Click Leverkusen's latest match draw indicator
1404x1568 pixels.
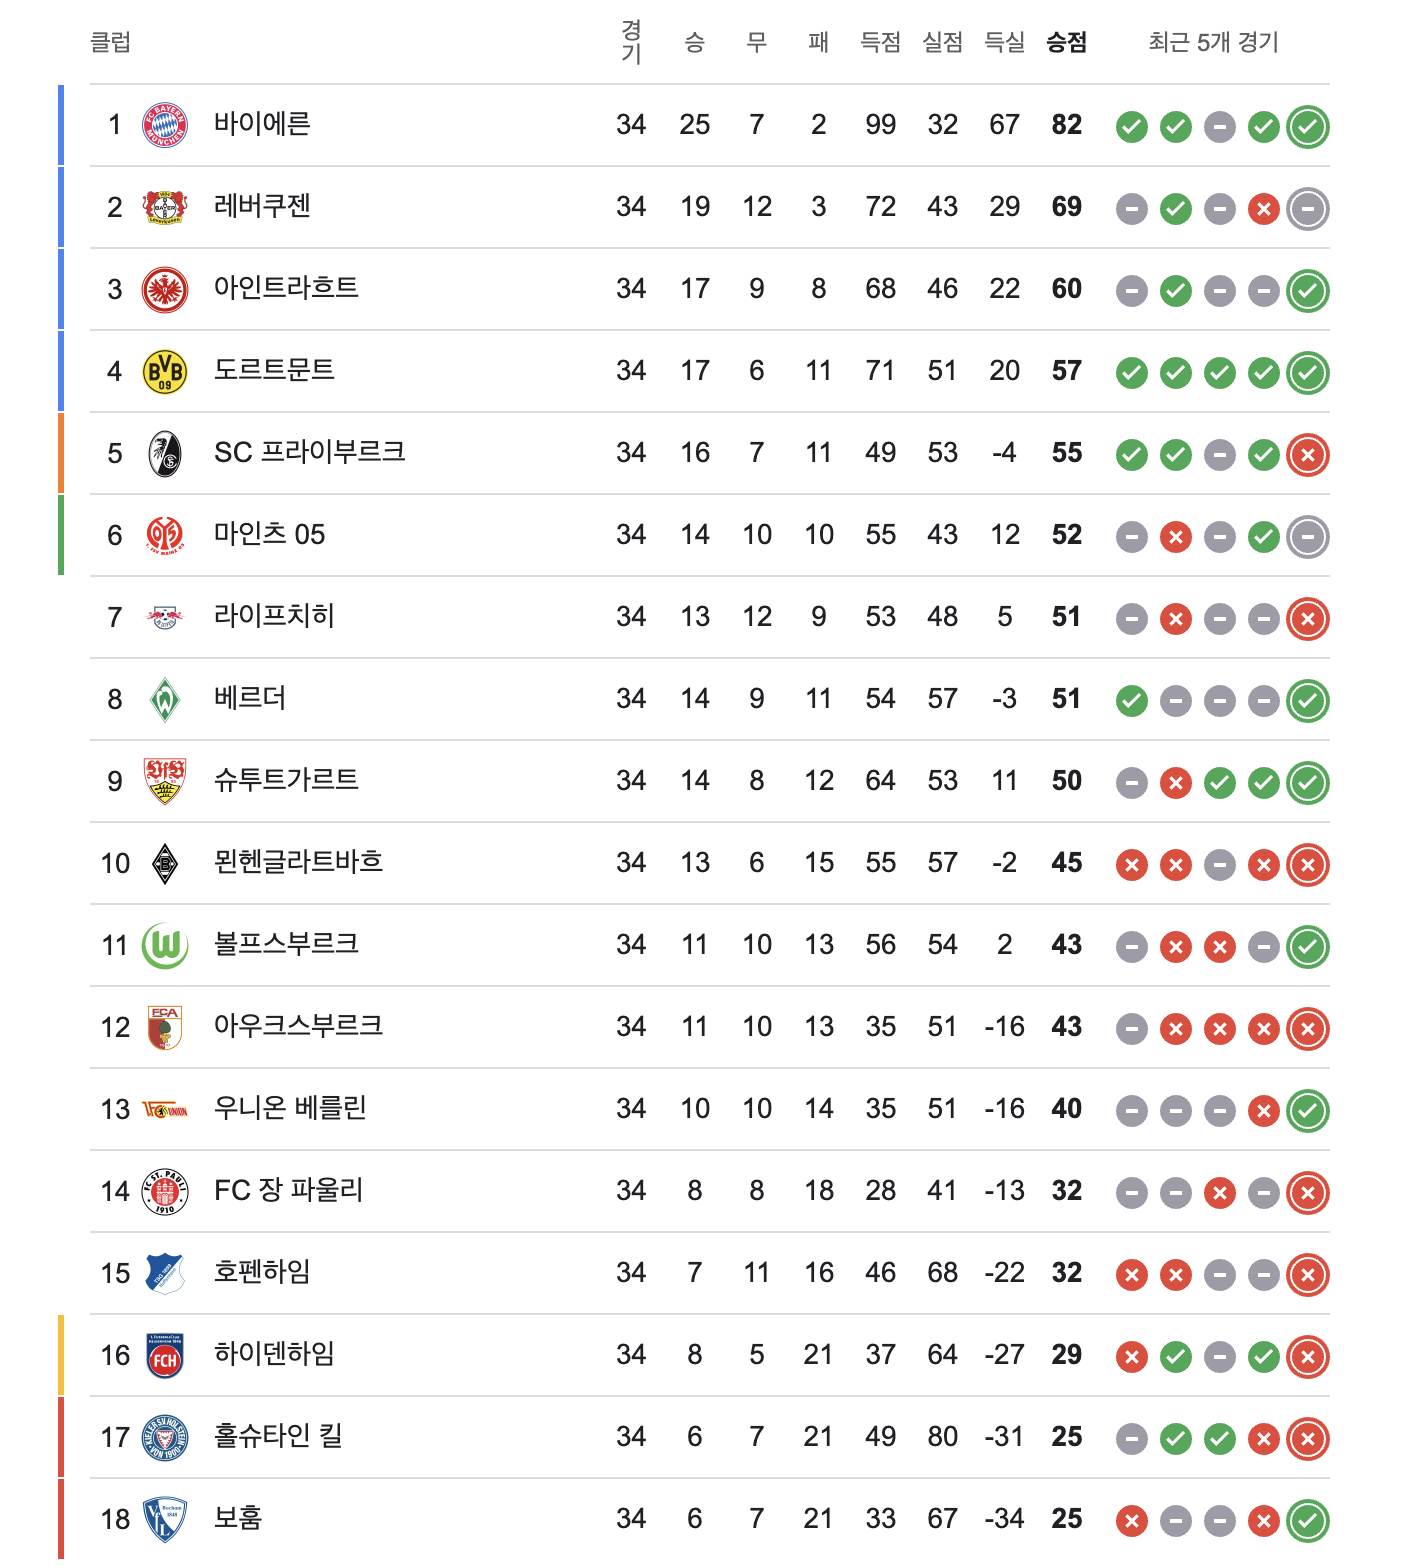[1308, 208]
